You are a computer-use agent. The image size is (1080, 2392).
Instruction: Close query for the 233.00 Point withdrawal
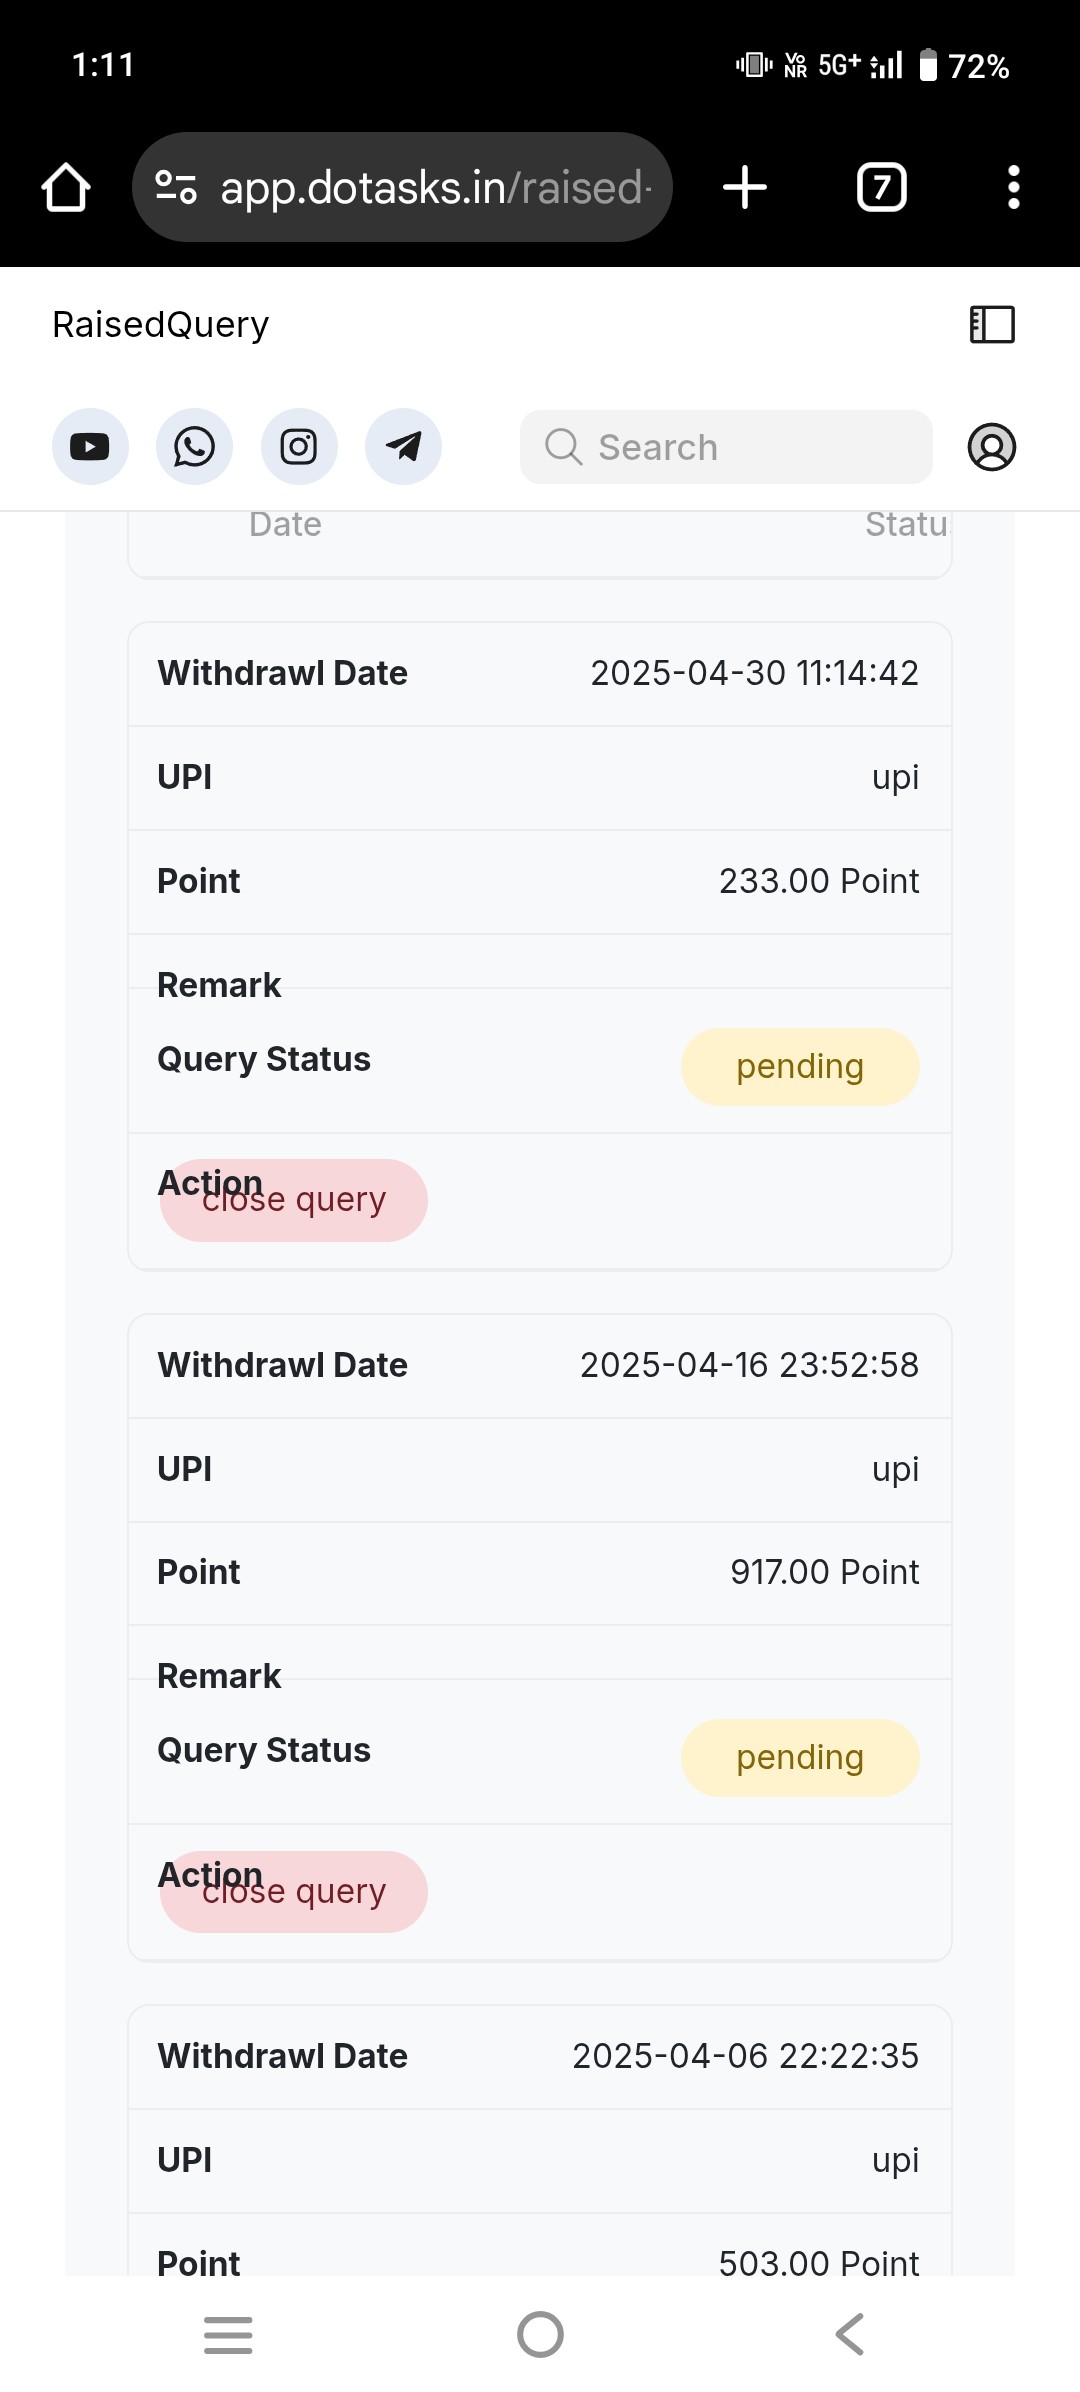point(294,1200)
